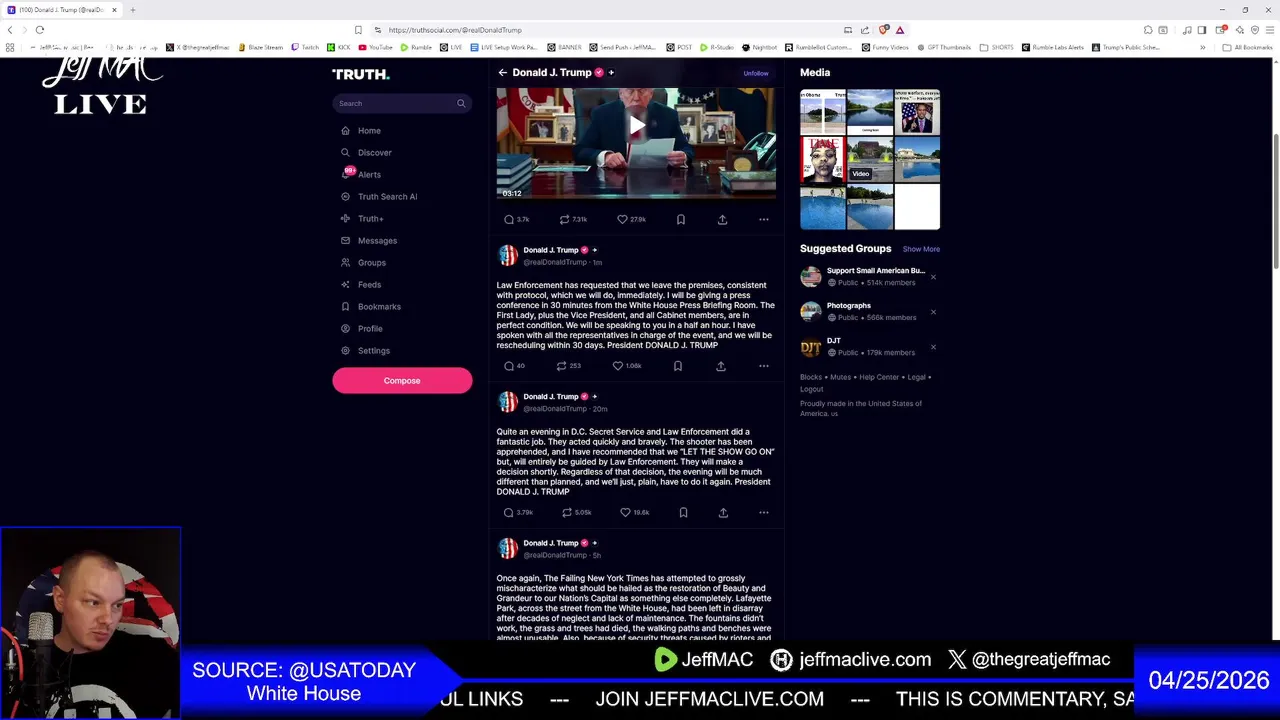Click the Help Center footer link

click(879, 377)
